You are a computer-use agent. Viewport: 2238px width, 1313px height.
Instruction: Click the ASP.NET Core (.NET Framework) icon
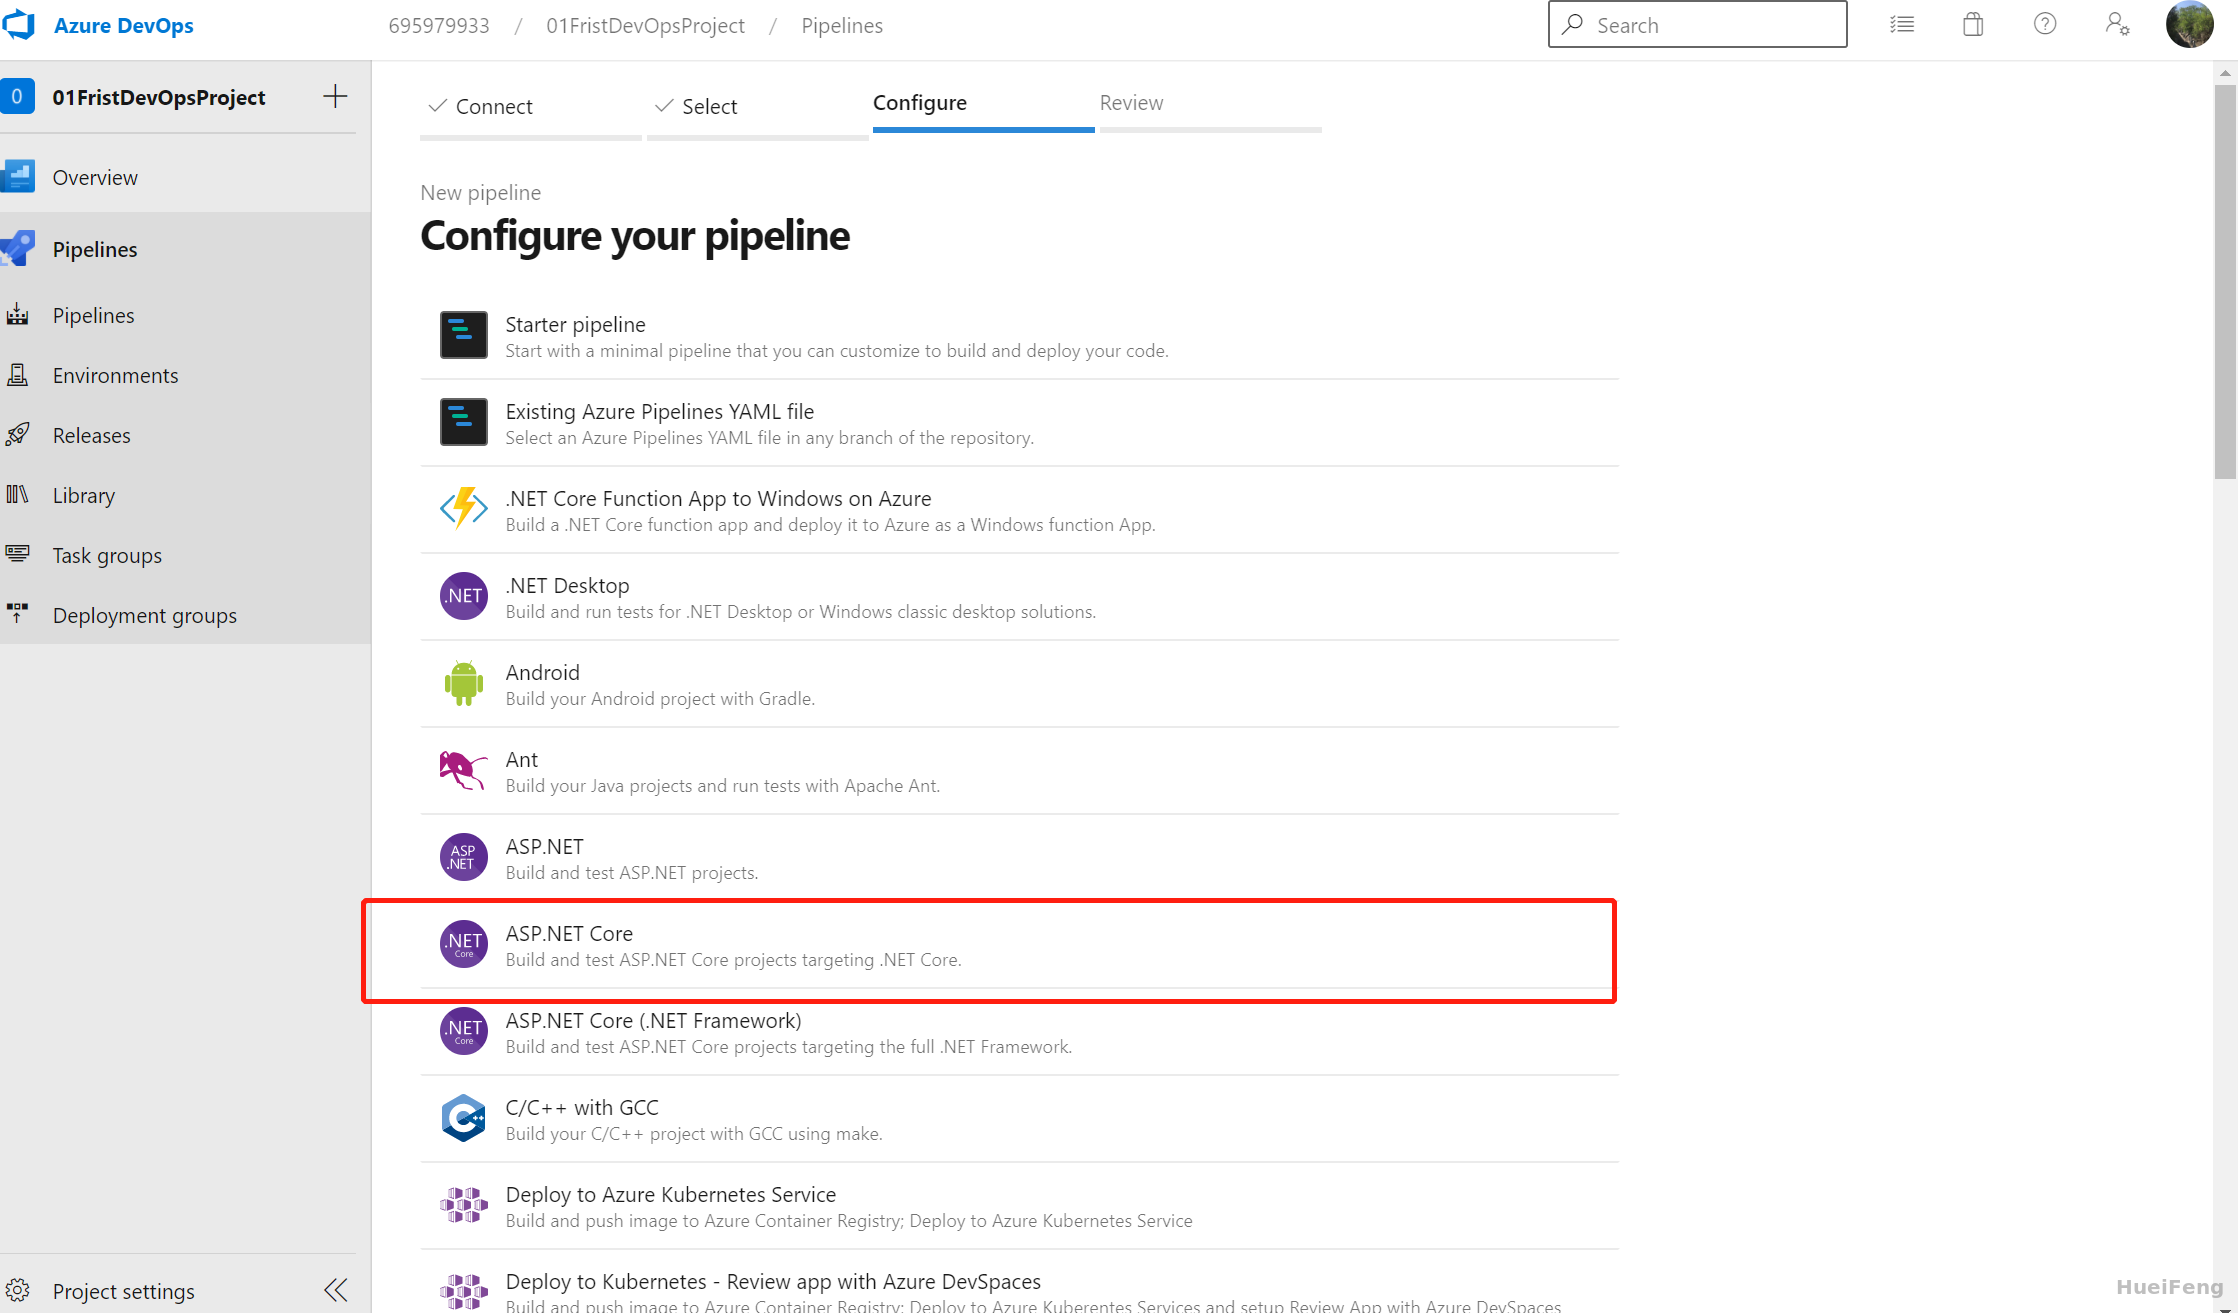464,1031
